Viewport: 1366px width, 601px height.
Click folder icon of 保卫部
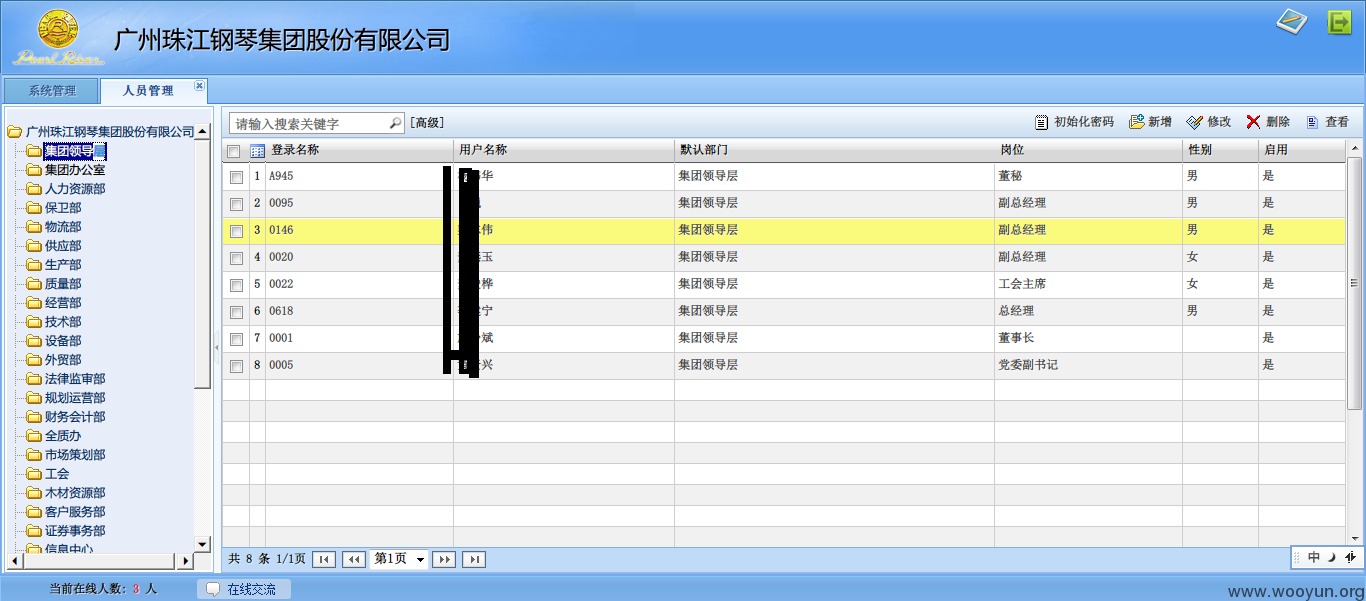[x=34, y=208]
